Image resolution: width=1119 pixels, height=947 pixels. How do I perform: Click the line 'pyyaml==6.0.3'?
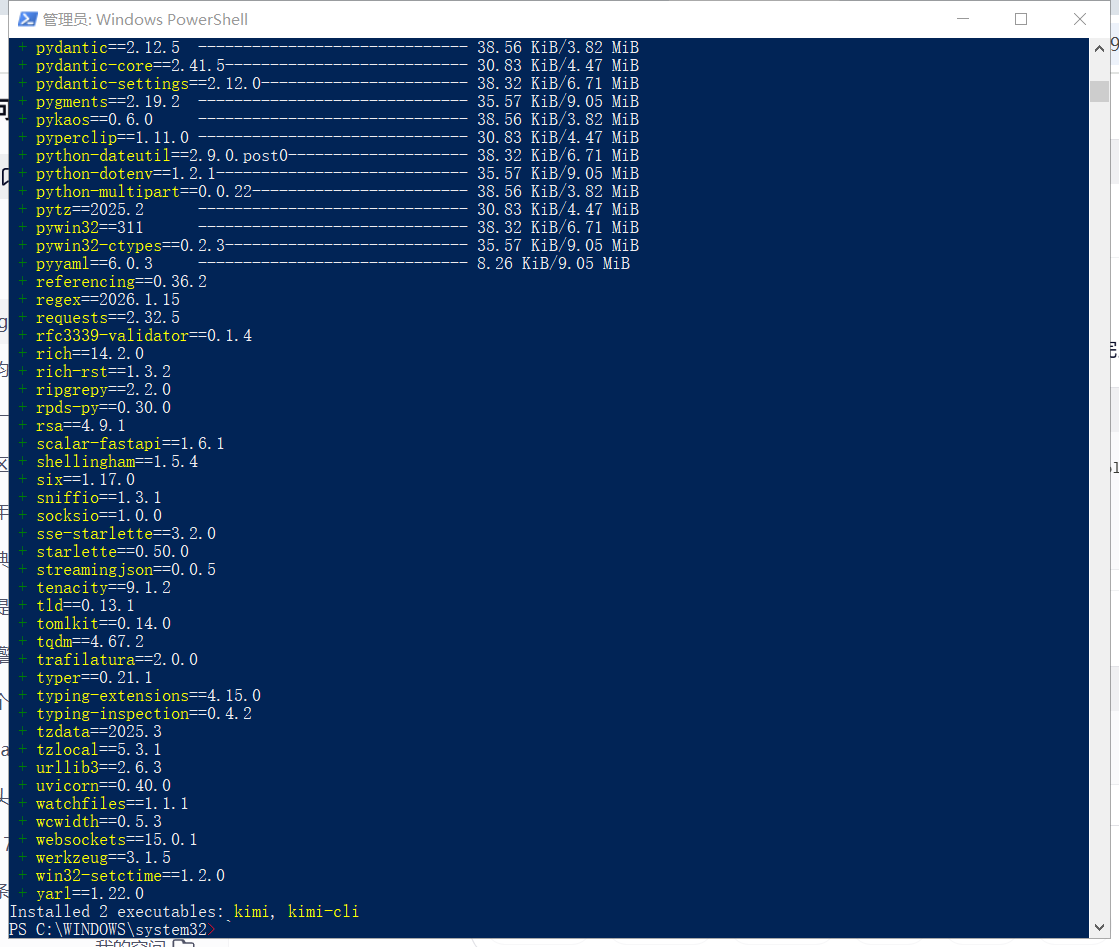94,263
